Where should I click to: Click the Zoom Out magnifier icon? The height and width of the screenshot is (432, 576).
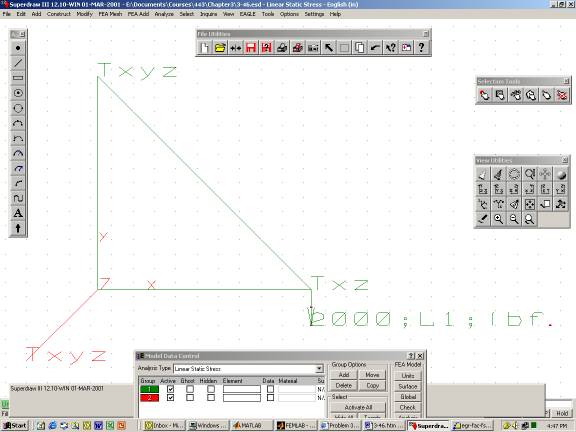pyautogui.click(x=514, y=219)
